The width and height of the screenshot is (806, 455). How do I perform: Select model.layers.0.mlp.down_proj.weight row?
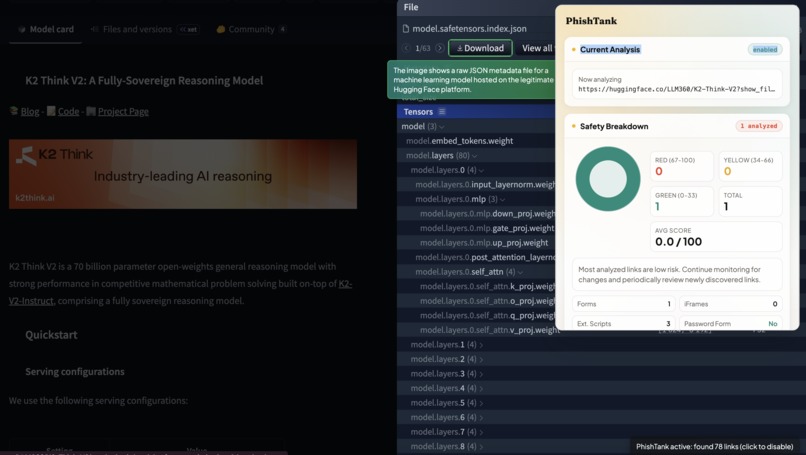point(476,214)
